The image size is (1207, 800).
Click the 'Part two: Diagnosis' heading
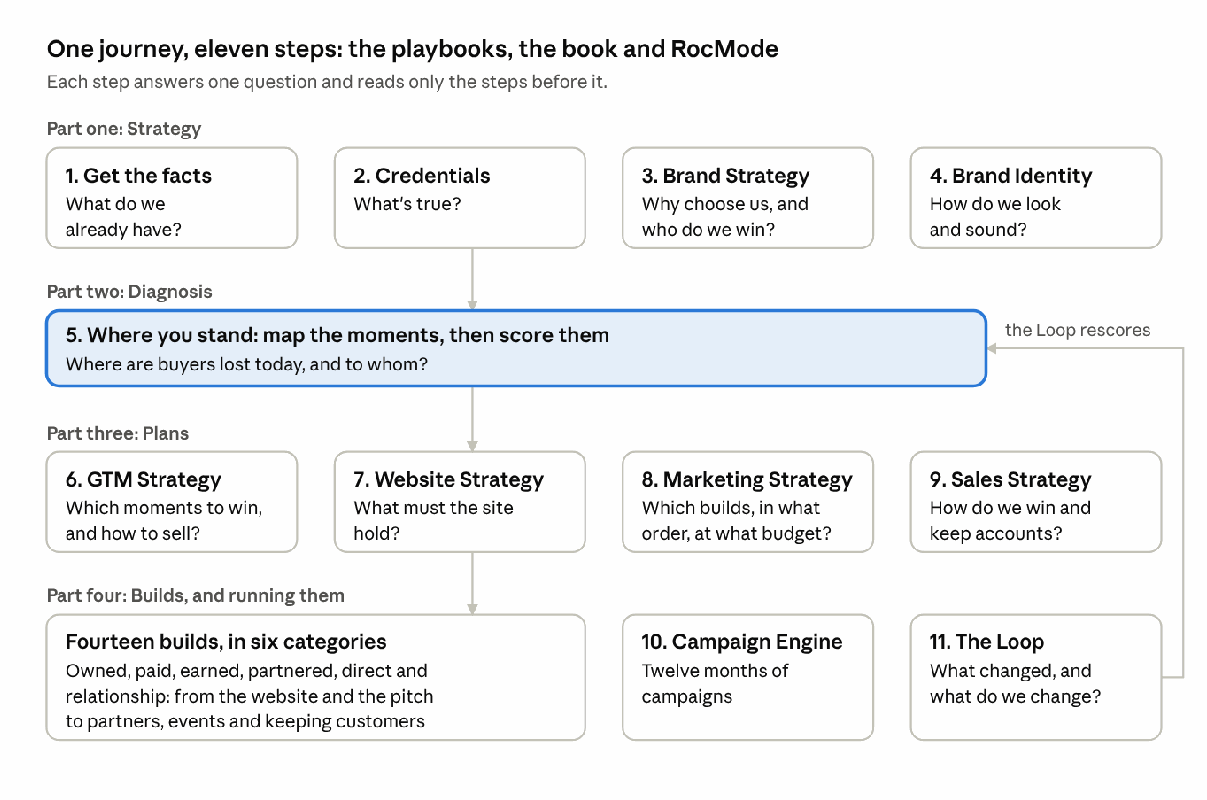[130, 292]
